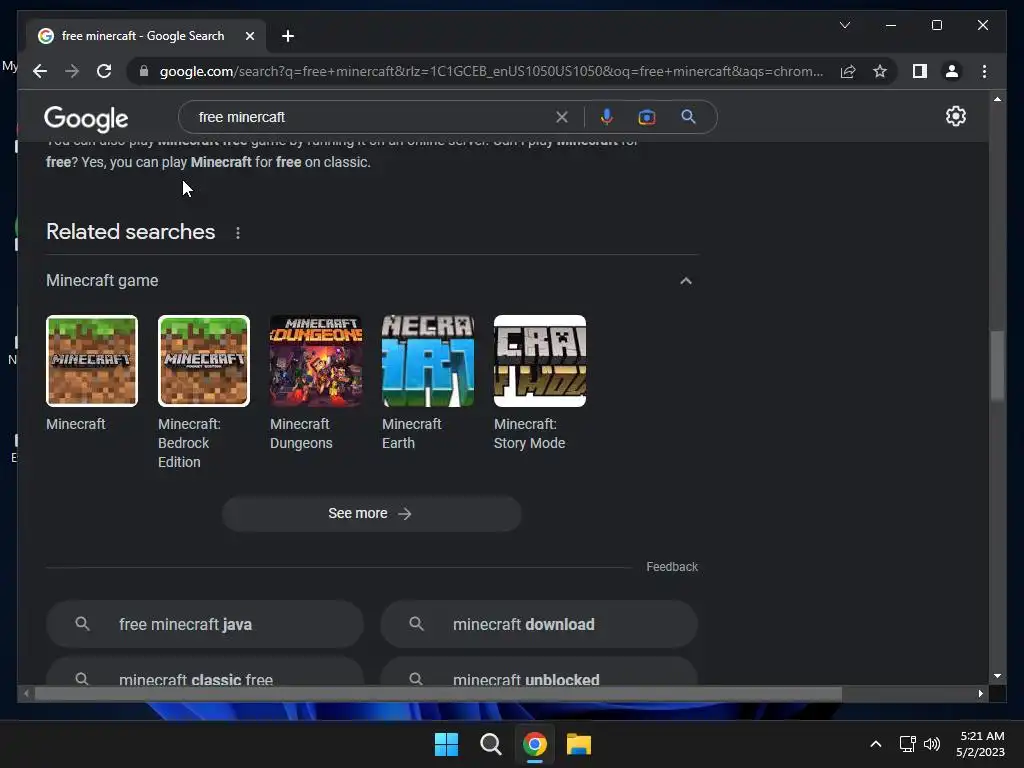
Task: View site information via the lock icon
Action: (144, 71)
